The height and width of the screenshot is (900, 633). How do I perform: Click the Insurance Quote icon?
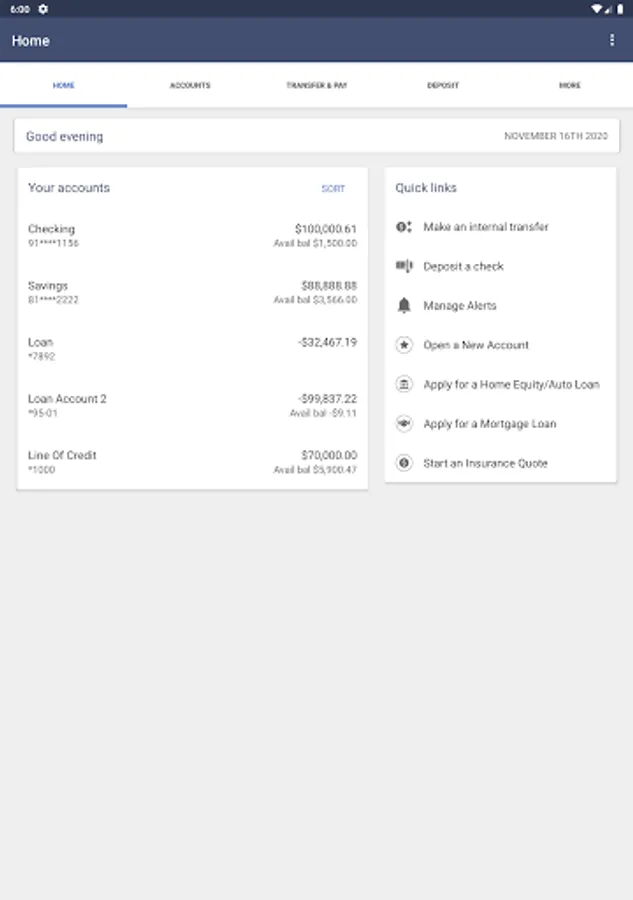[404, 463]
